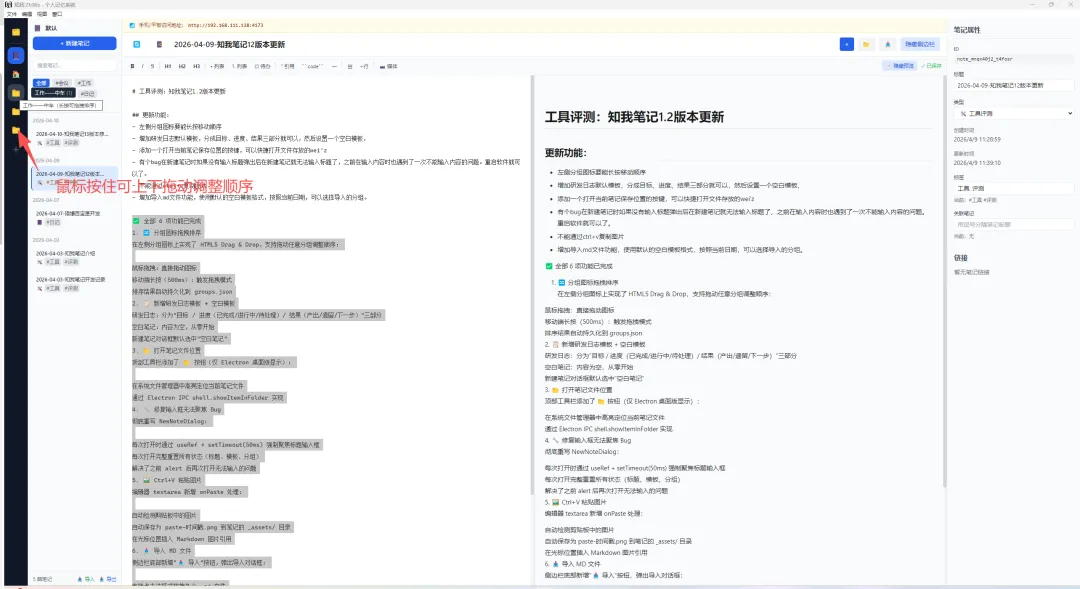
Task: Focus the note search box
Action: tap(74, 65)
